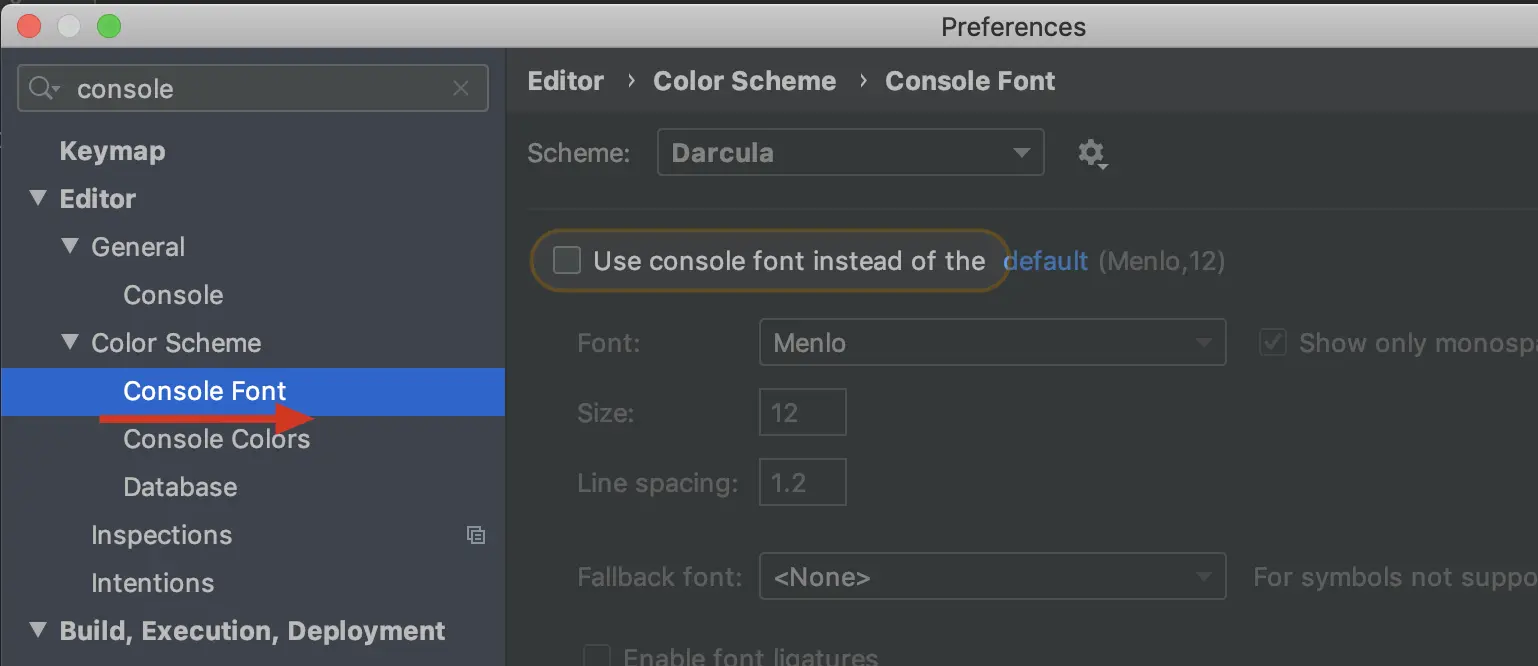This screenshot has height=666, width=1538.
Task: Collapse the Color Scheme tree node
Action: [70, 342]
